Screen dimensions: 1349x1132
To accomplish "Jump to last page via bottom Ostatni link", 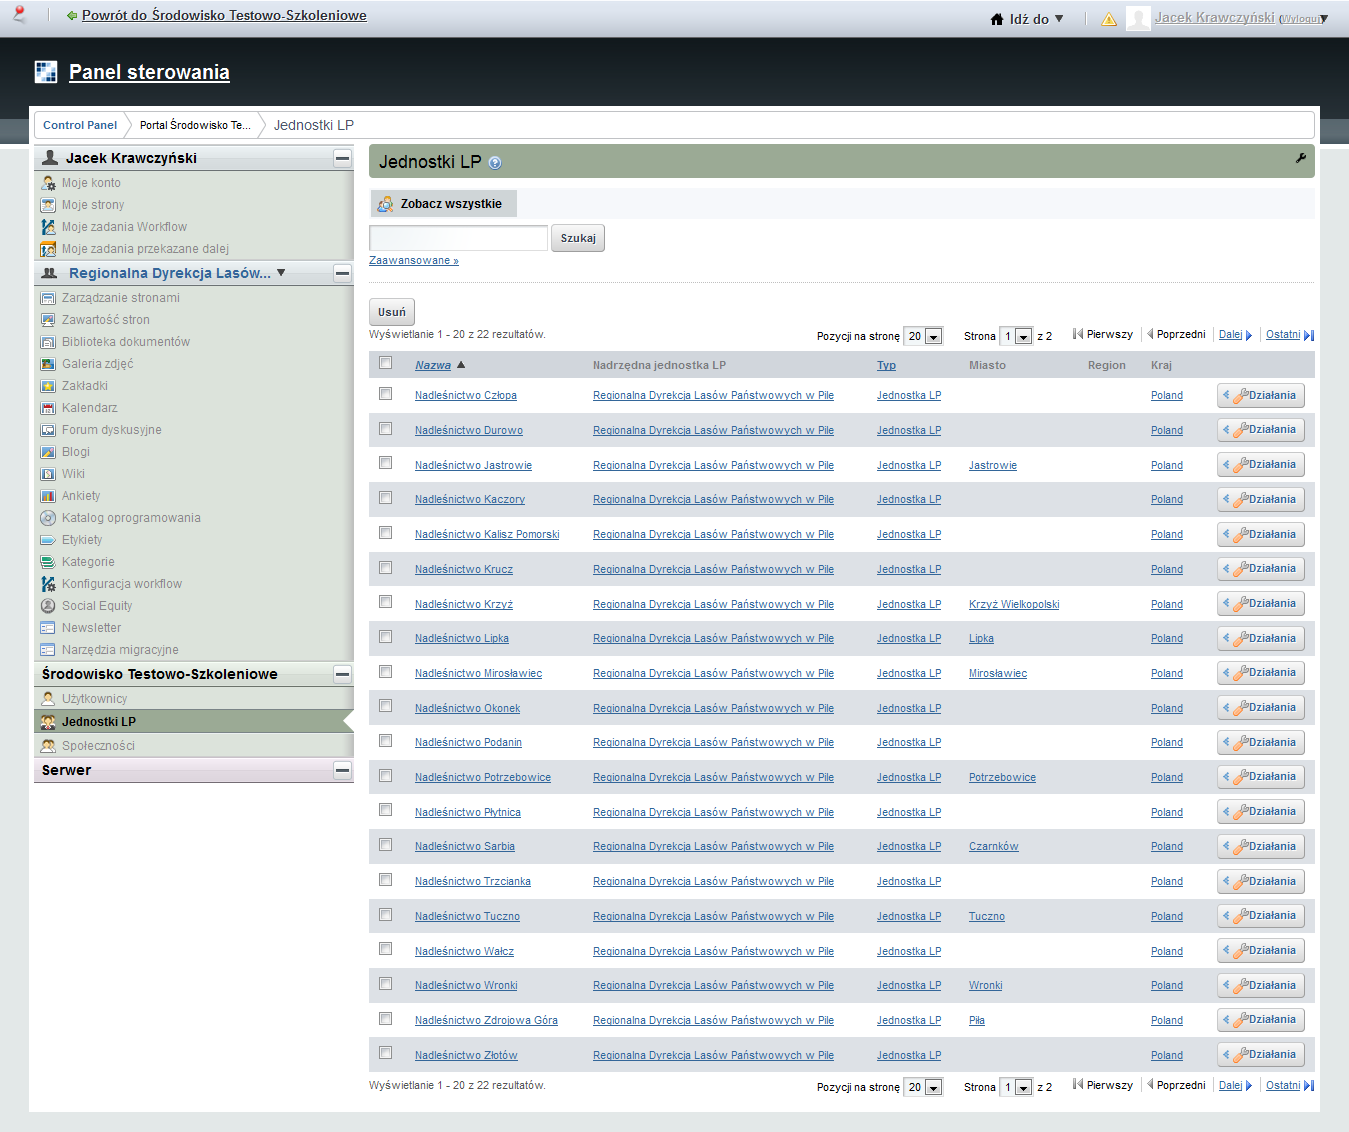I will click(x=1289, y=1085).
